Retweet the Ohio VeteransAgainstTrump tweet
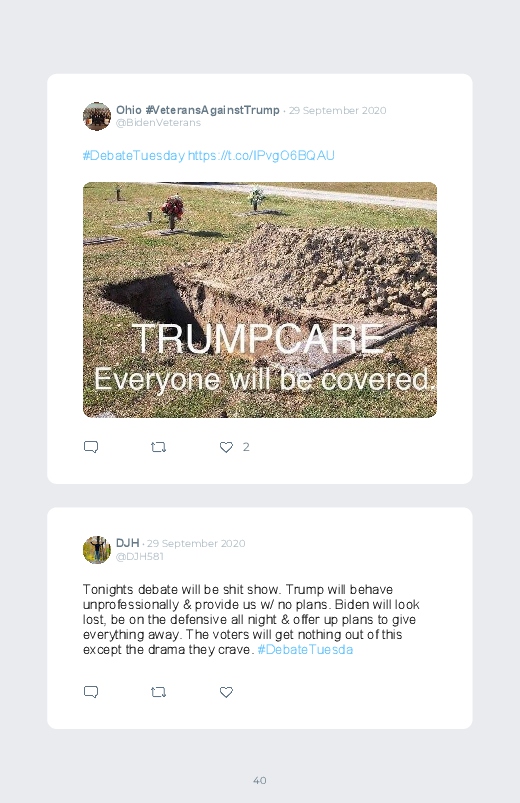520x803 pixels. (x=158, y=447)
